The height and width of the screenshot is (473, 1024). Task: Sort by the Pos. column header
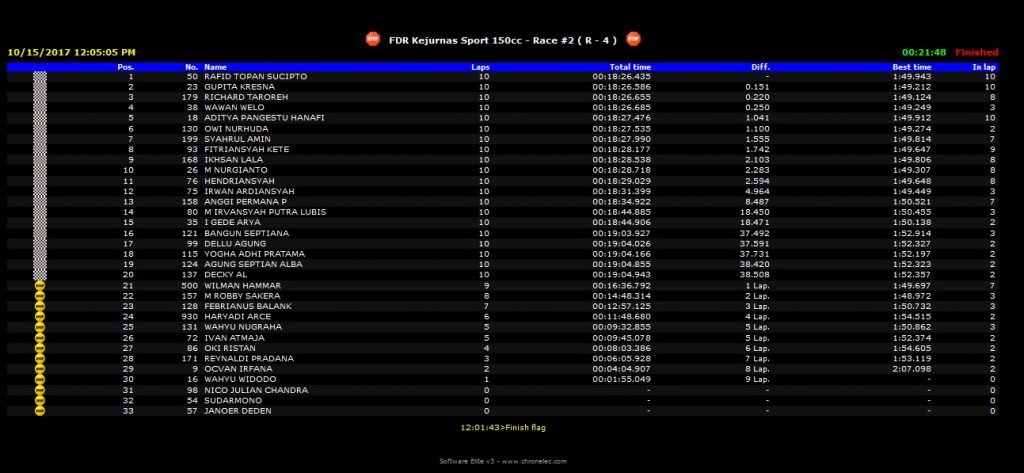point(126,66)
